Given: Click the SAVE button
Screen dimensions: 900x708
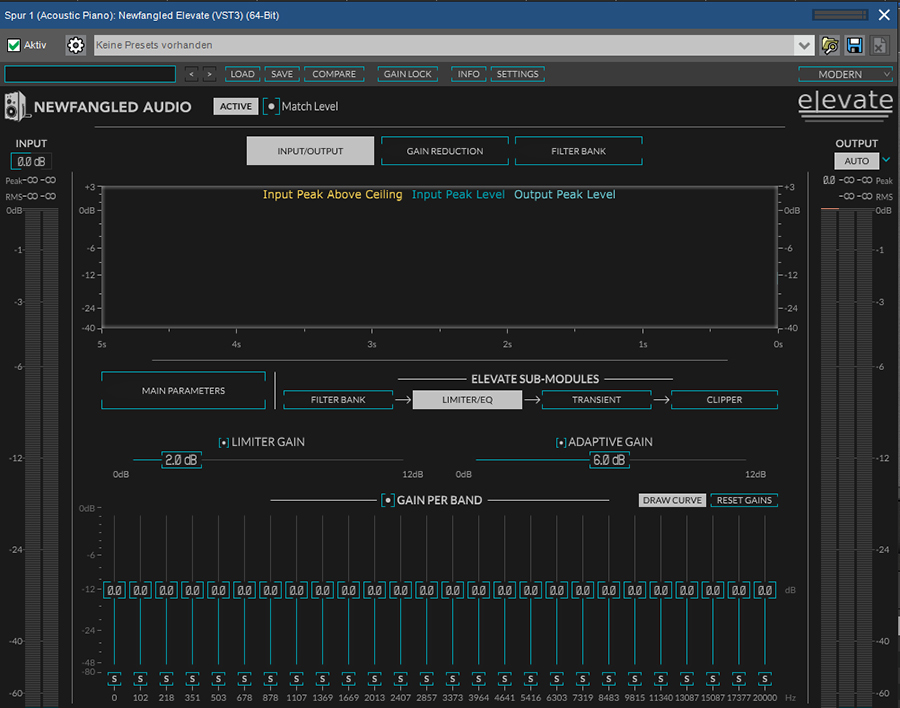Looking at the screenshot, I should pos(282,74).
